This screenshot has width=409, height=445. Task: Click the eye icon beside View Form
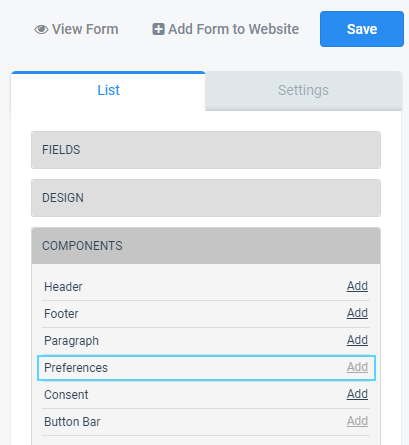pos(41,29)
